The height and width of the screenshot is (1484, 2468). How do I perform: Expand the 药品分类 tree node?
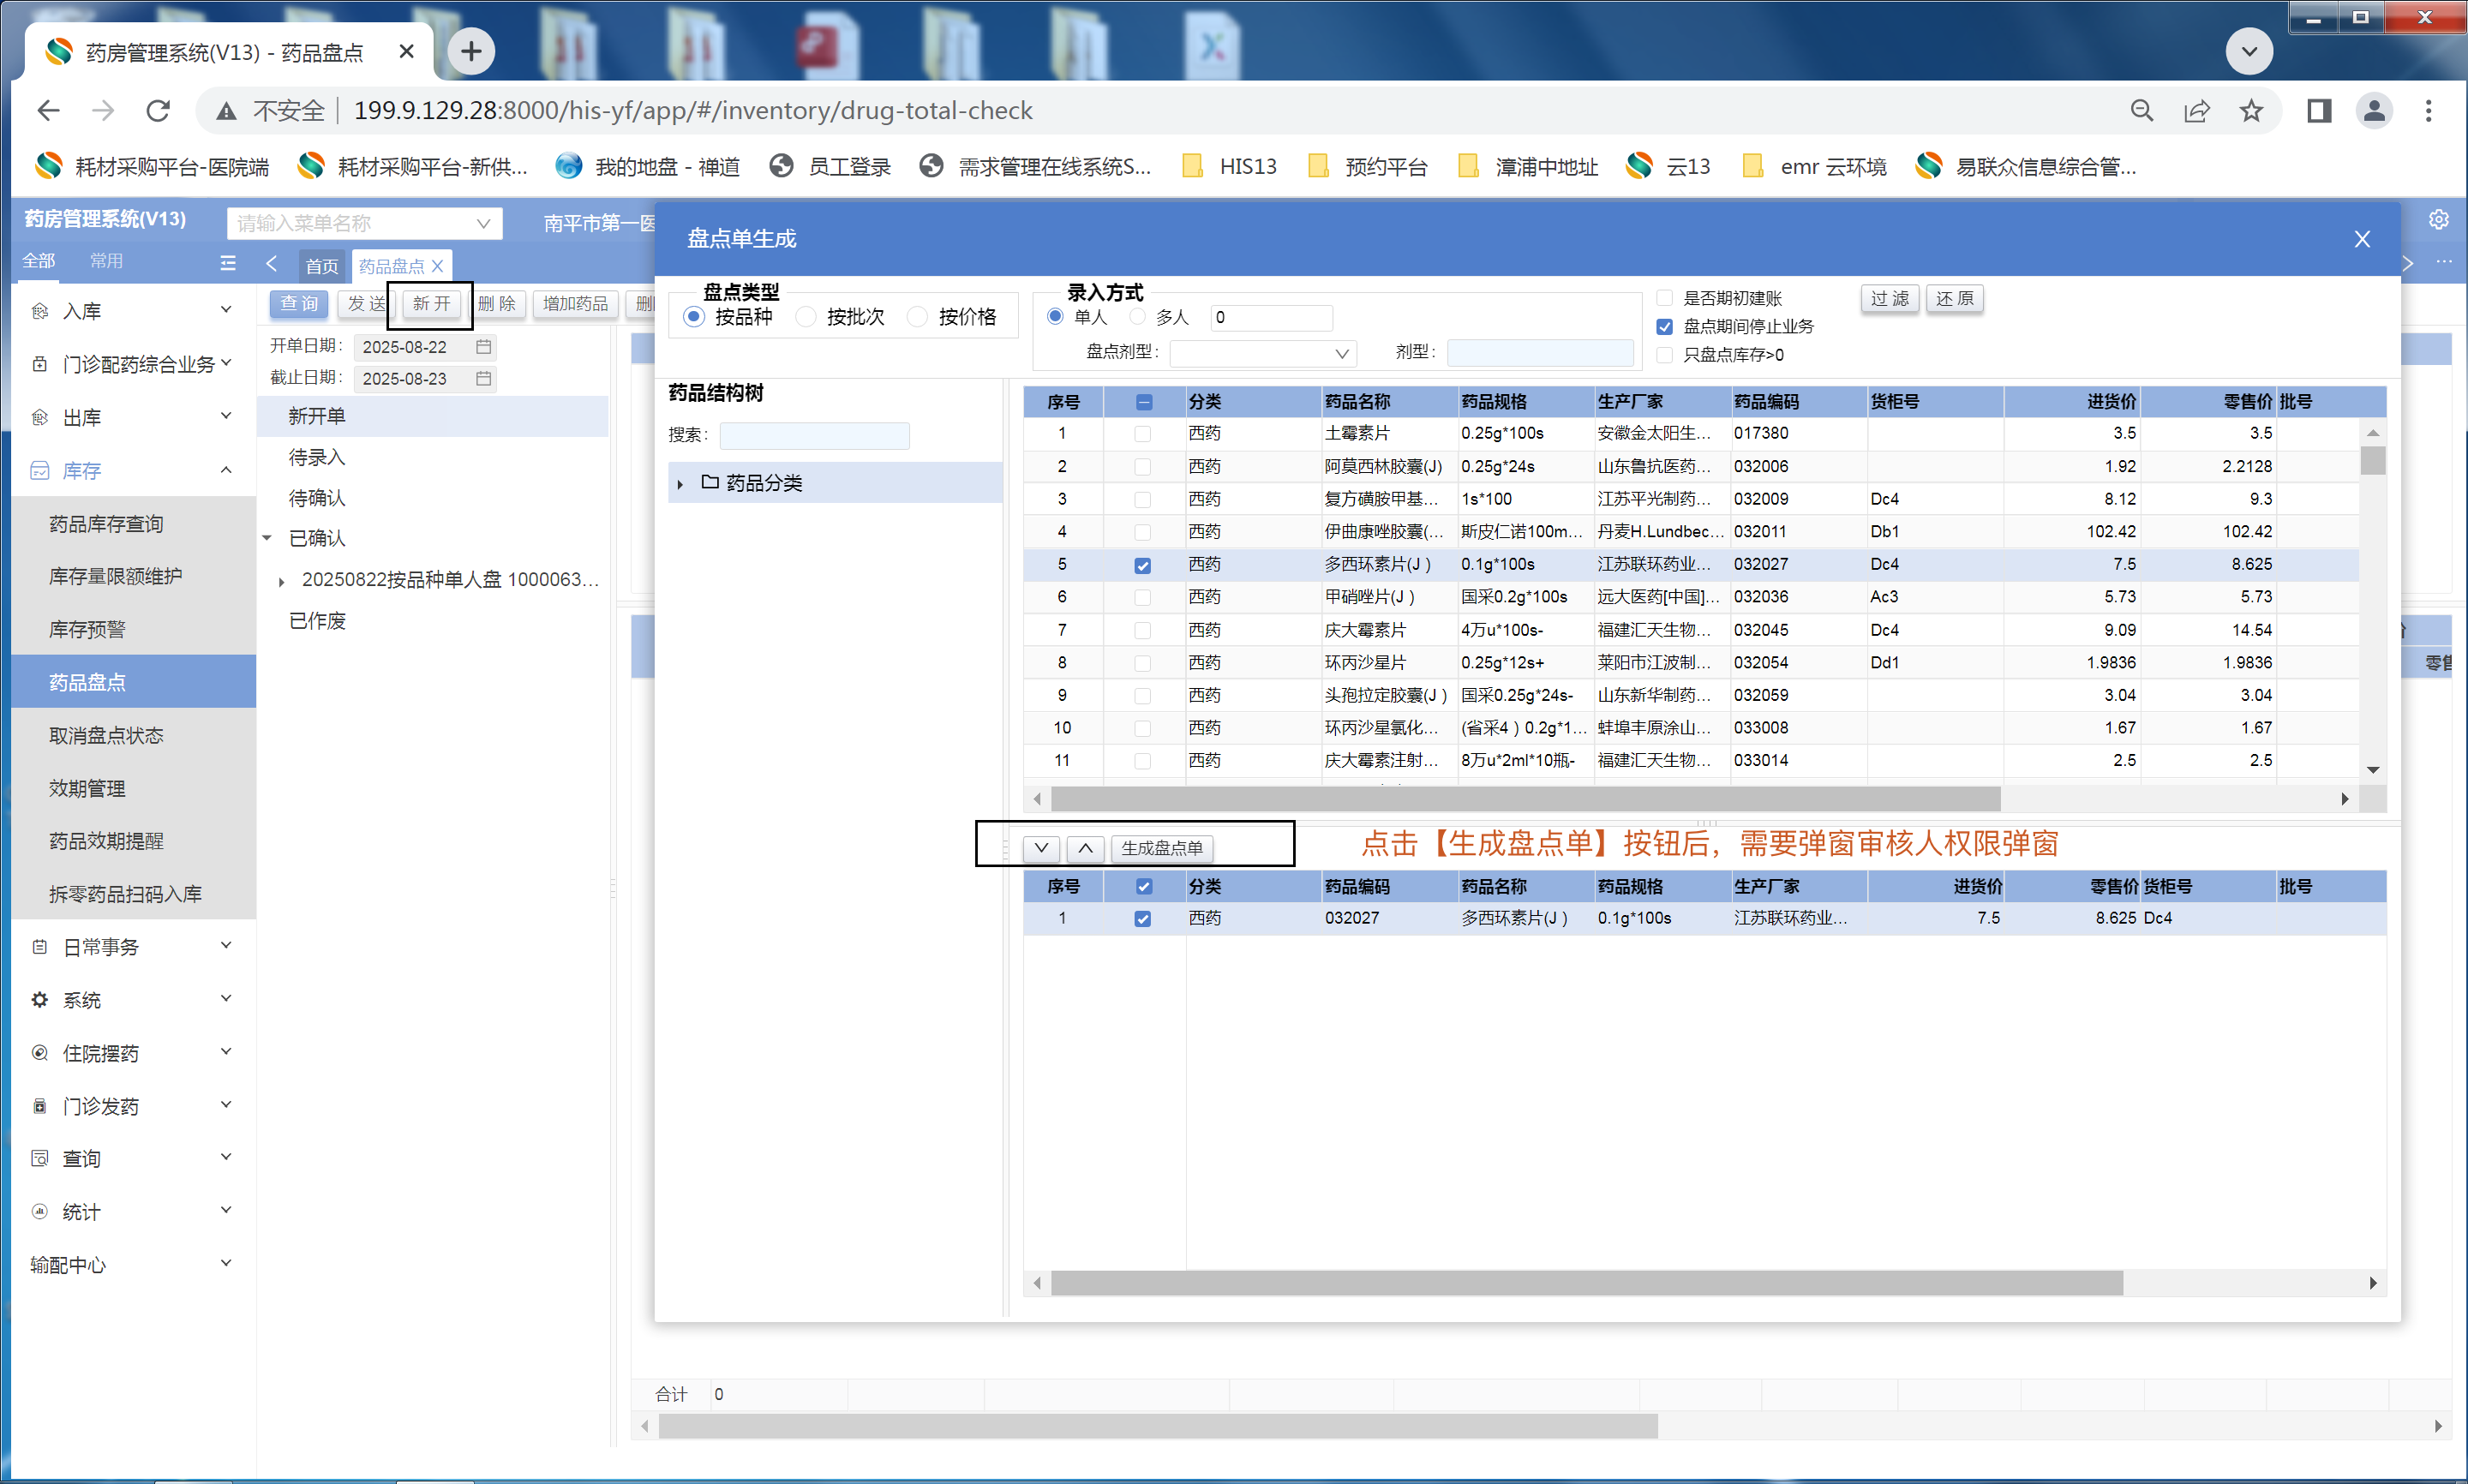click(680, 484)
